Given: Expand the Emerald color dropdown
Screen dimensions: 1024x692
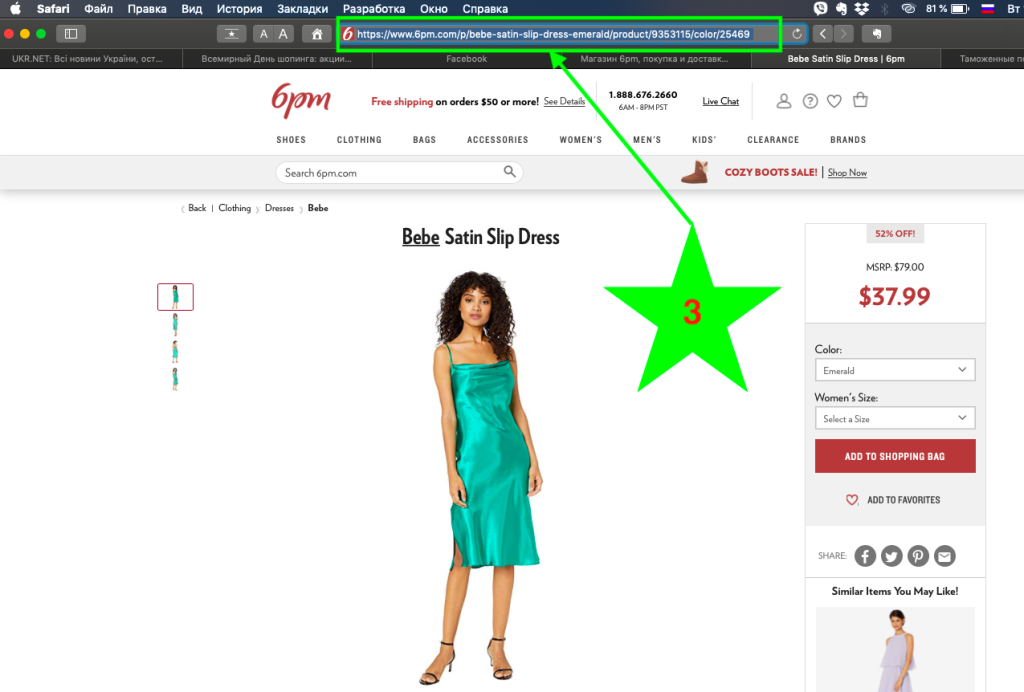Looking at the screenshot, I should (x=895, y=370).
